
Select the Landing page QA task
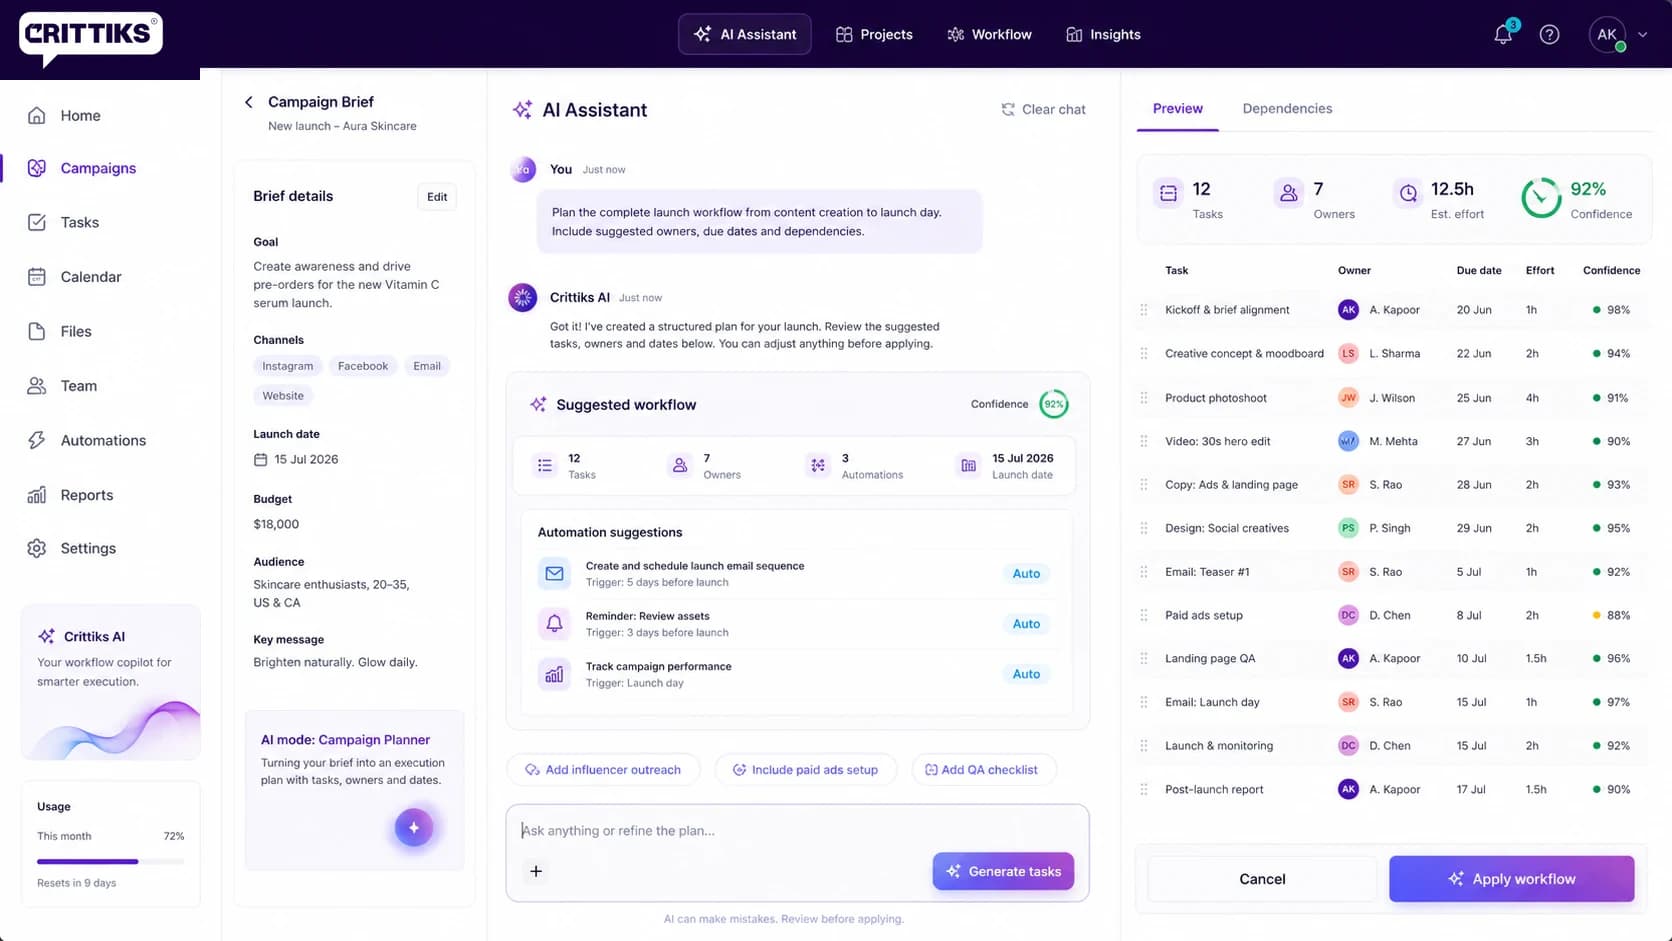pyautogui.click(x=1210, y=659)
